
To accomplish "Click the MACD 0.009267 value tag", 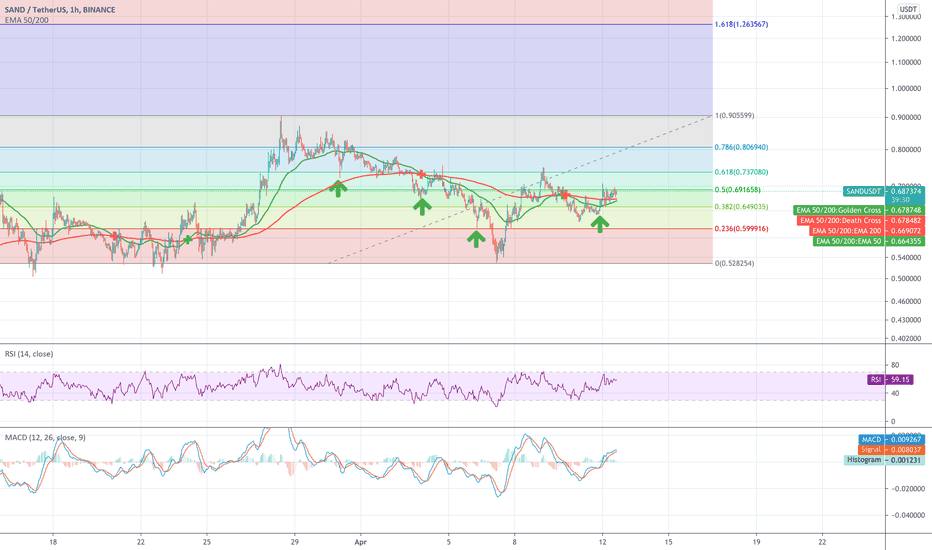I will [x=891, y=439].
